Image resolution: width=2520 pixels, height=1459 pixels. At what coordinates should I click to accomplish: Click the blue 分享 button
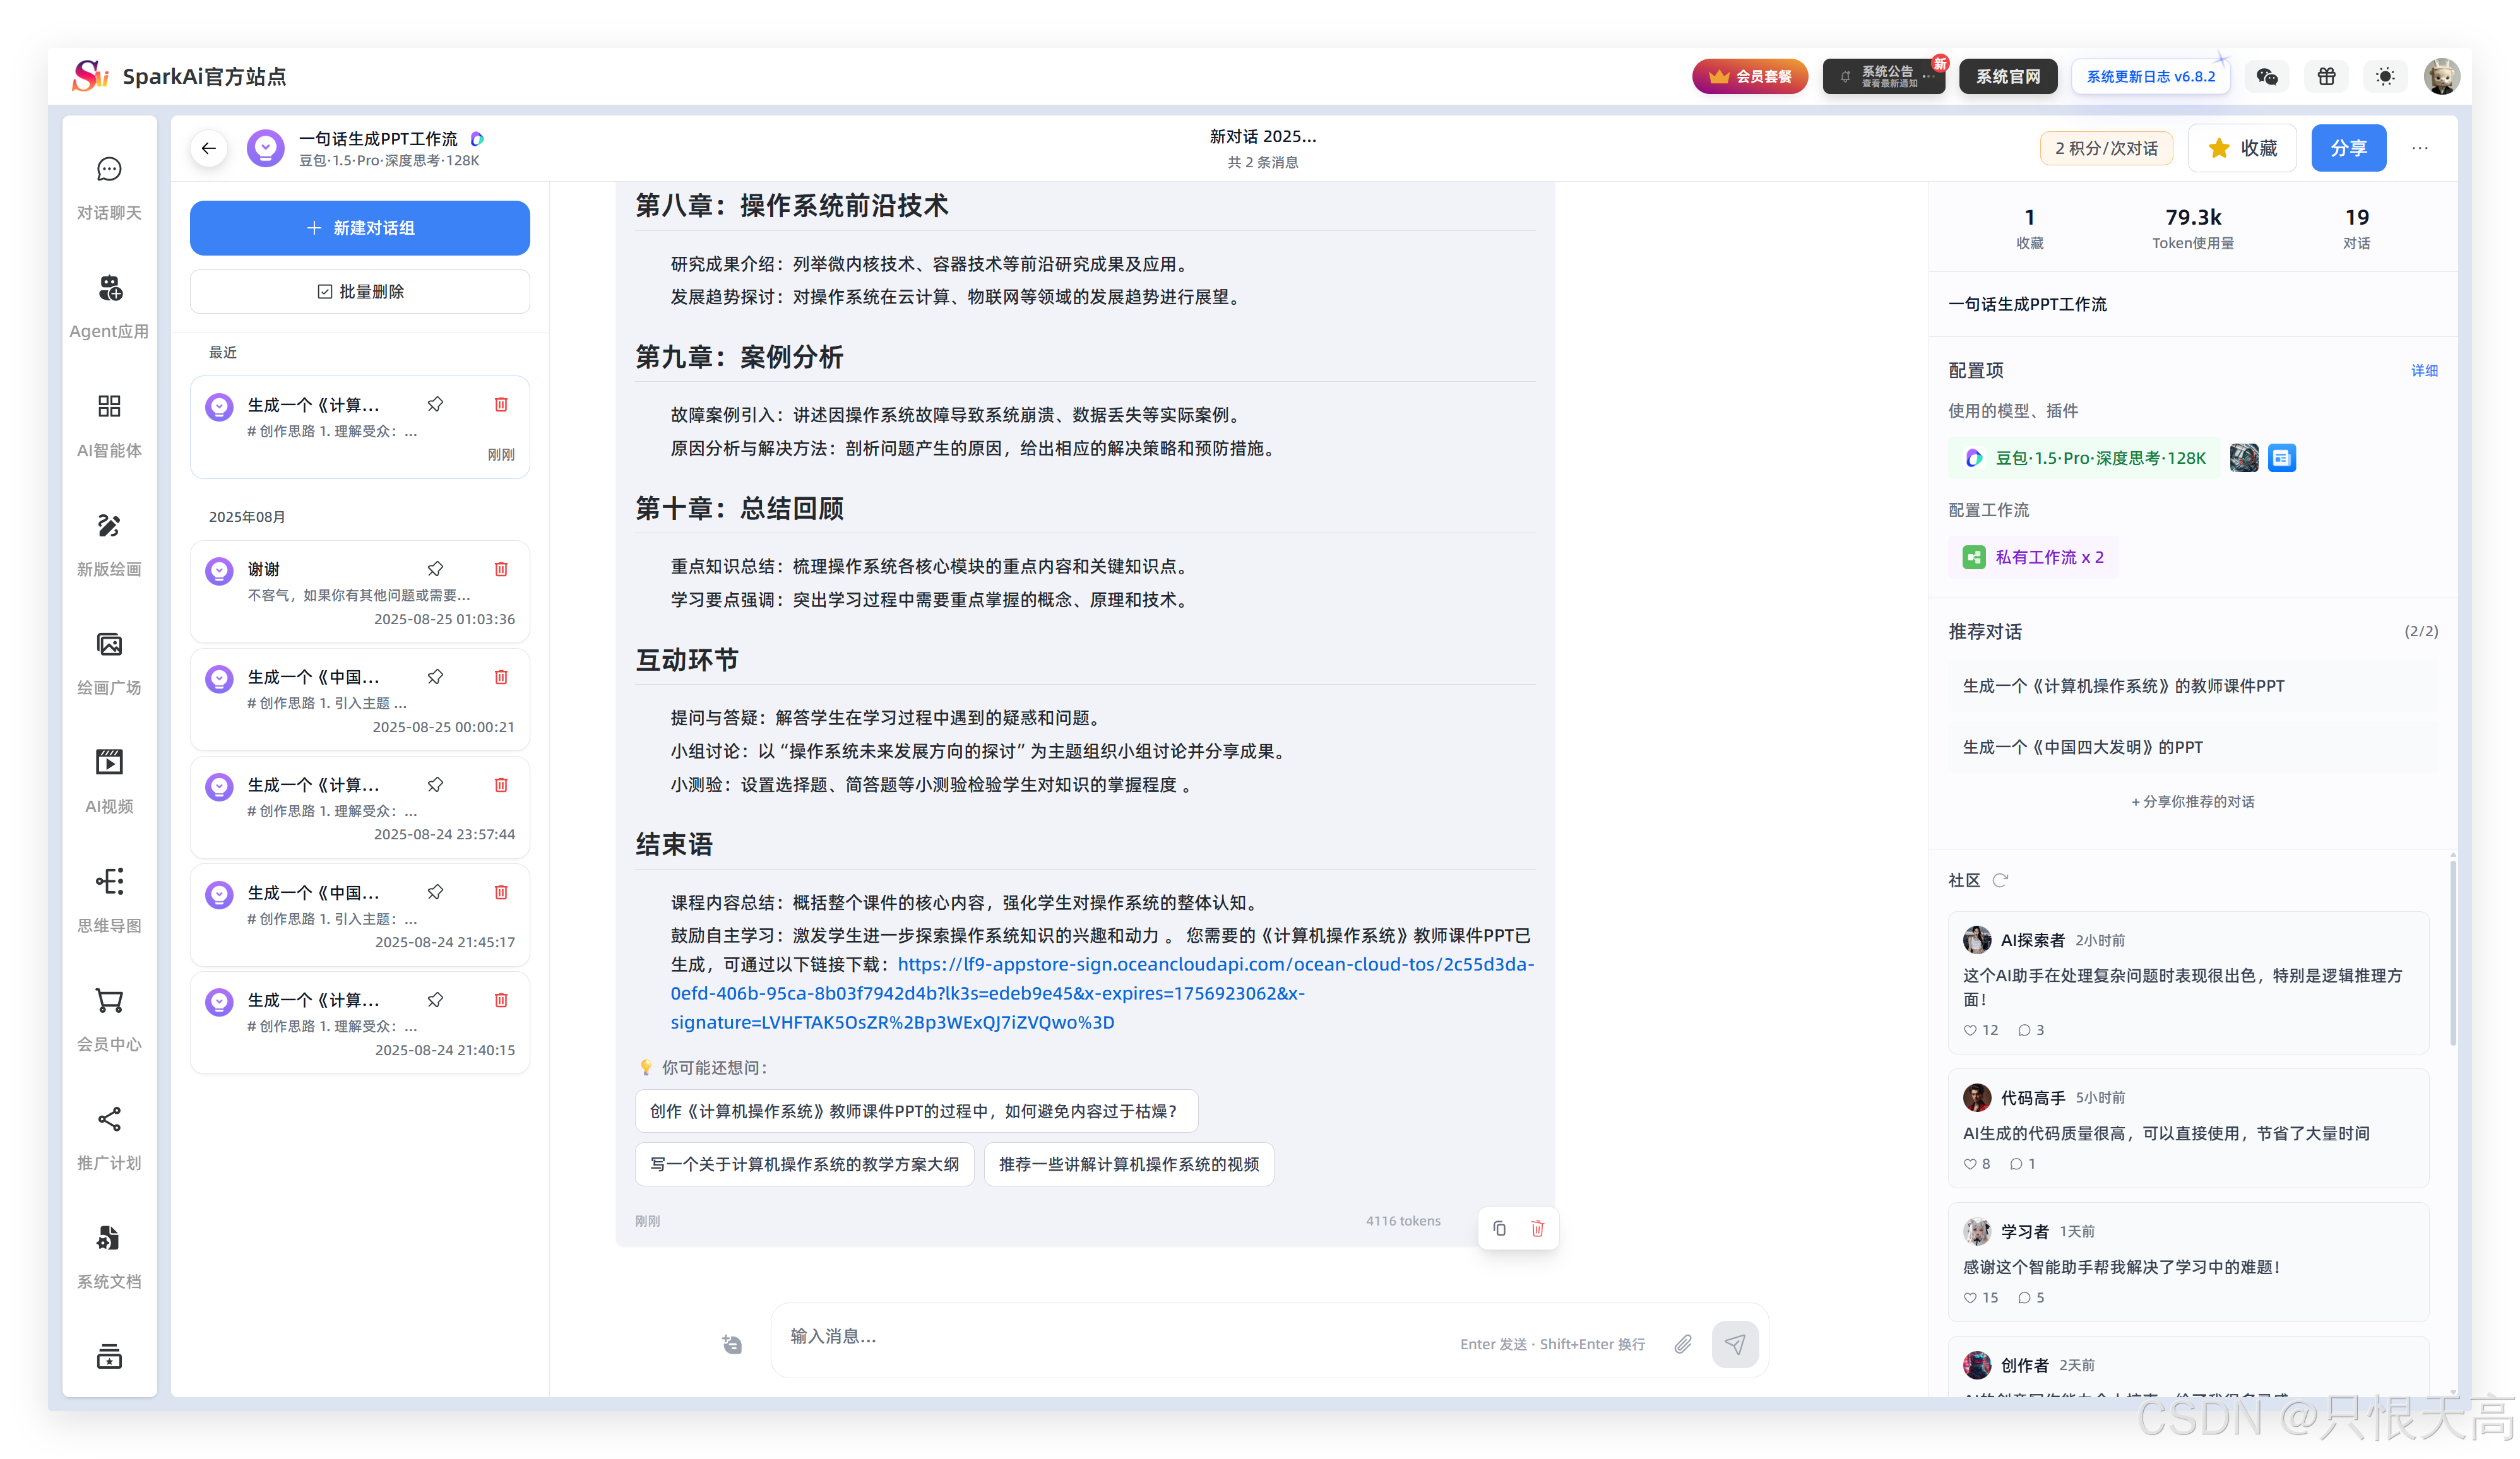pos(2348,148)
